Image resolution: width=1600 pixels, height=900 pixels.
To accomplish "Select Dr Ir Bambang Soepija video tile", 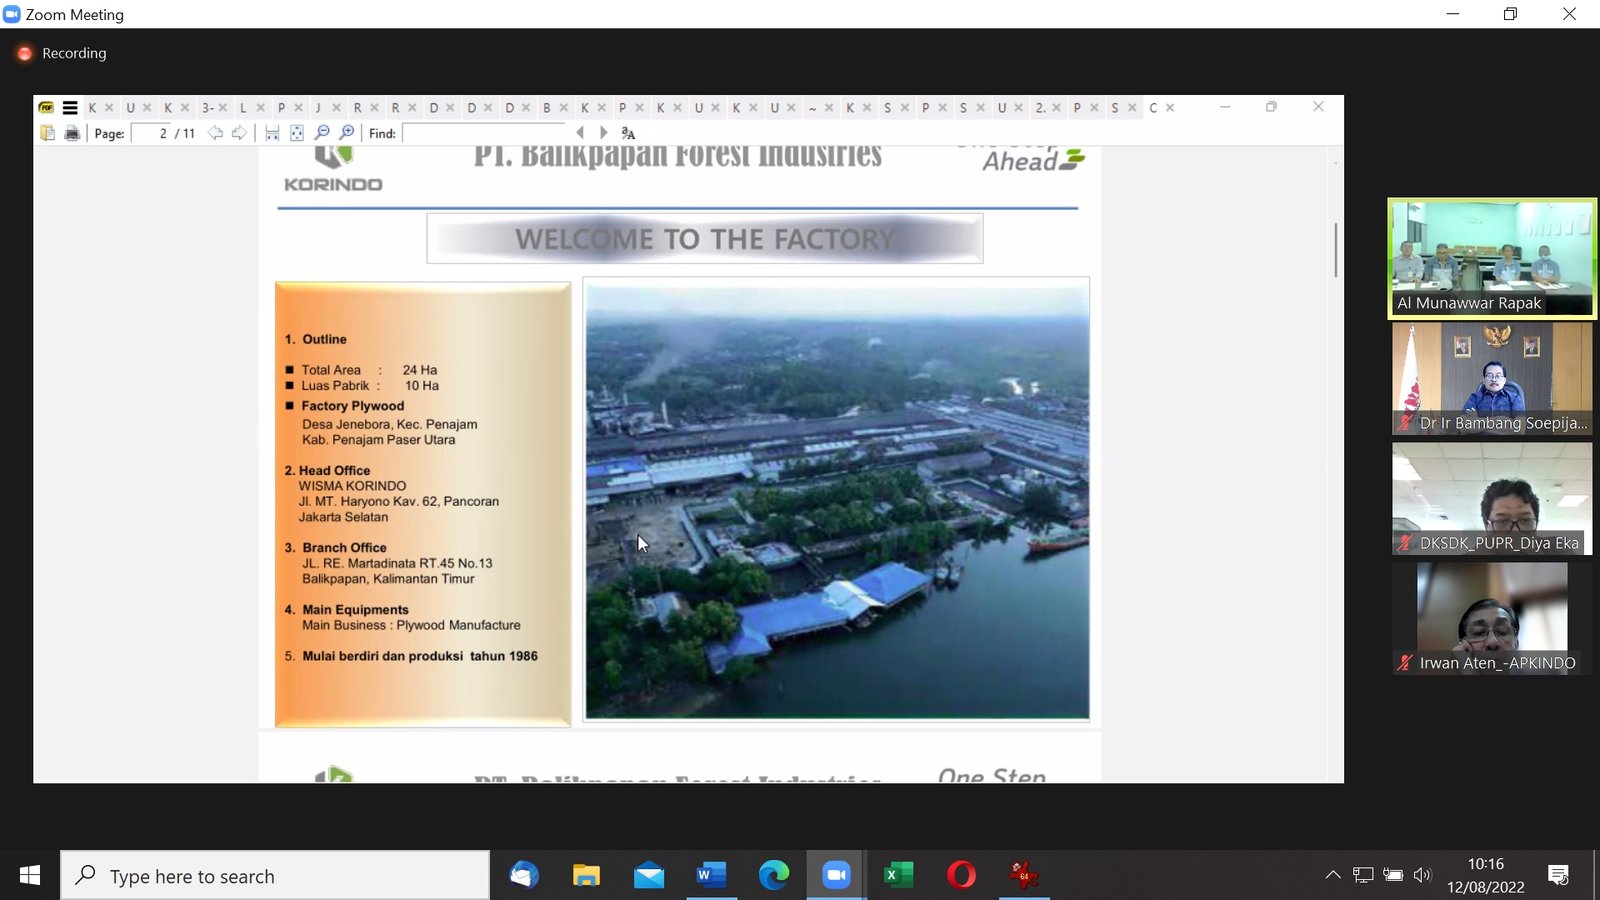I will 1492,379.
